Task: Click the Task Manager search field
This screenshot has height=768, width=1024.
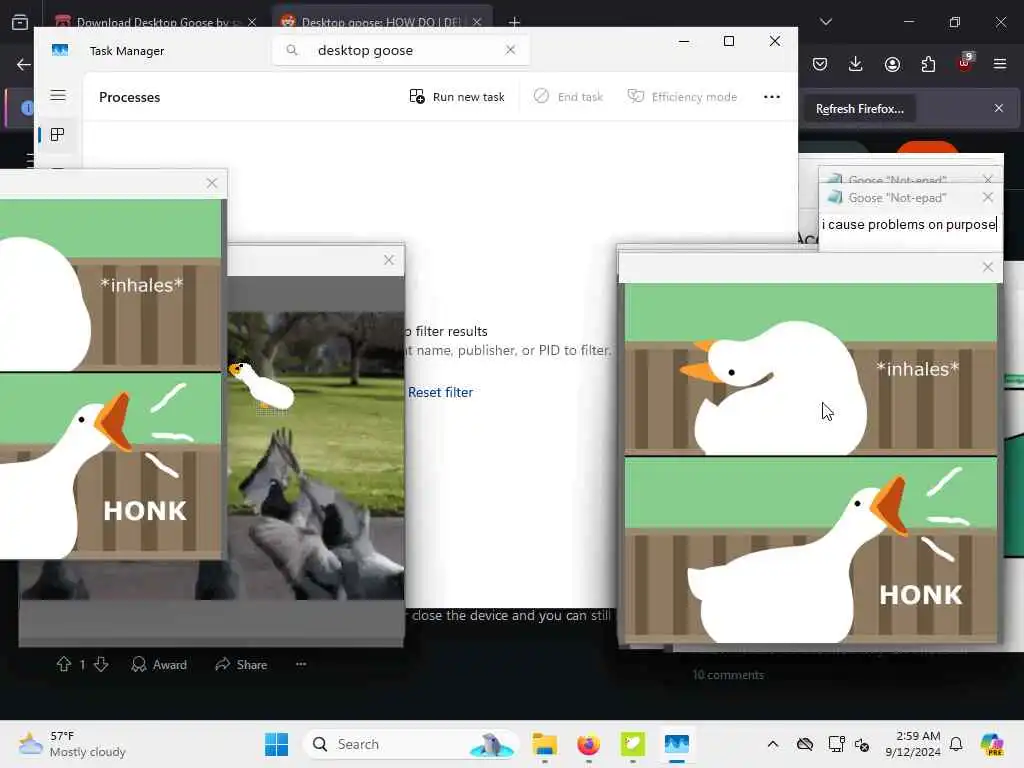Action: [x=400, y=50]
